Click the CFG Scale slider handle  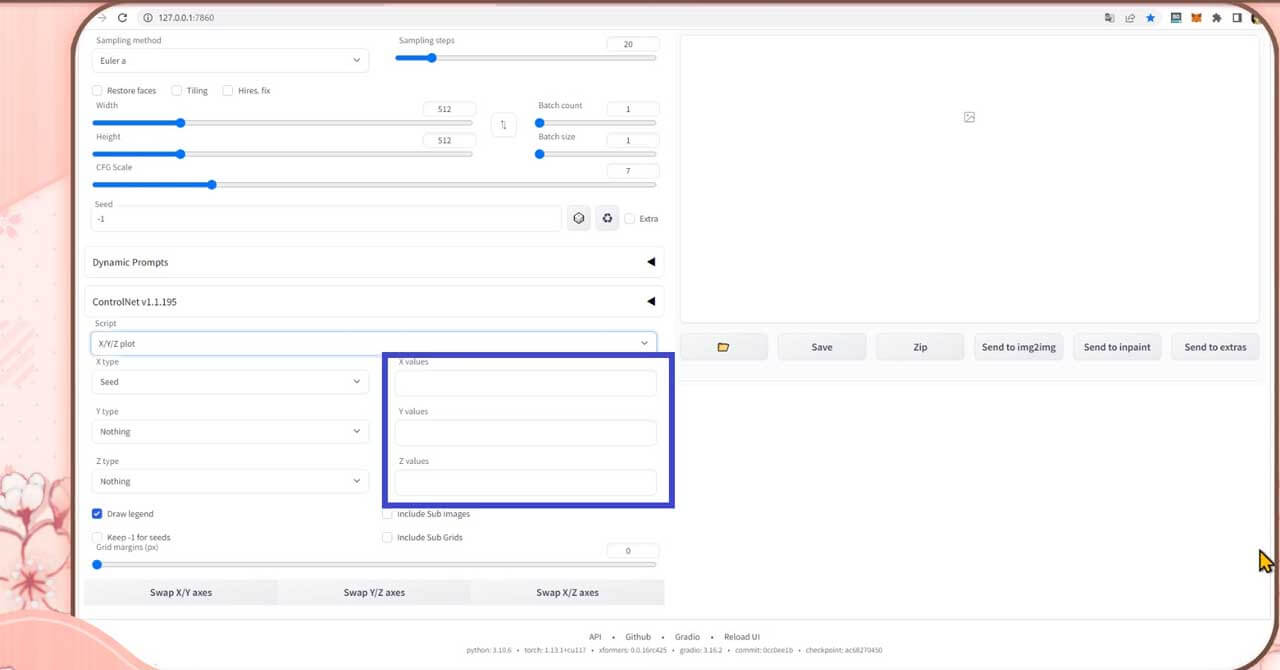(x=212, y=185)
